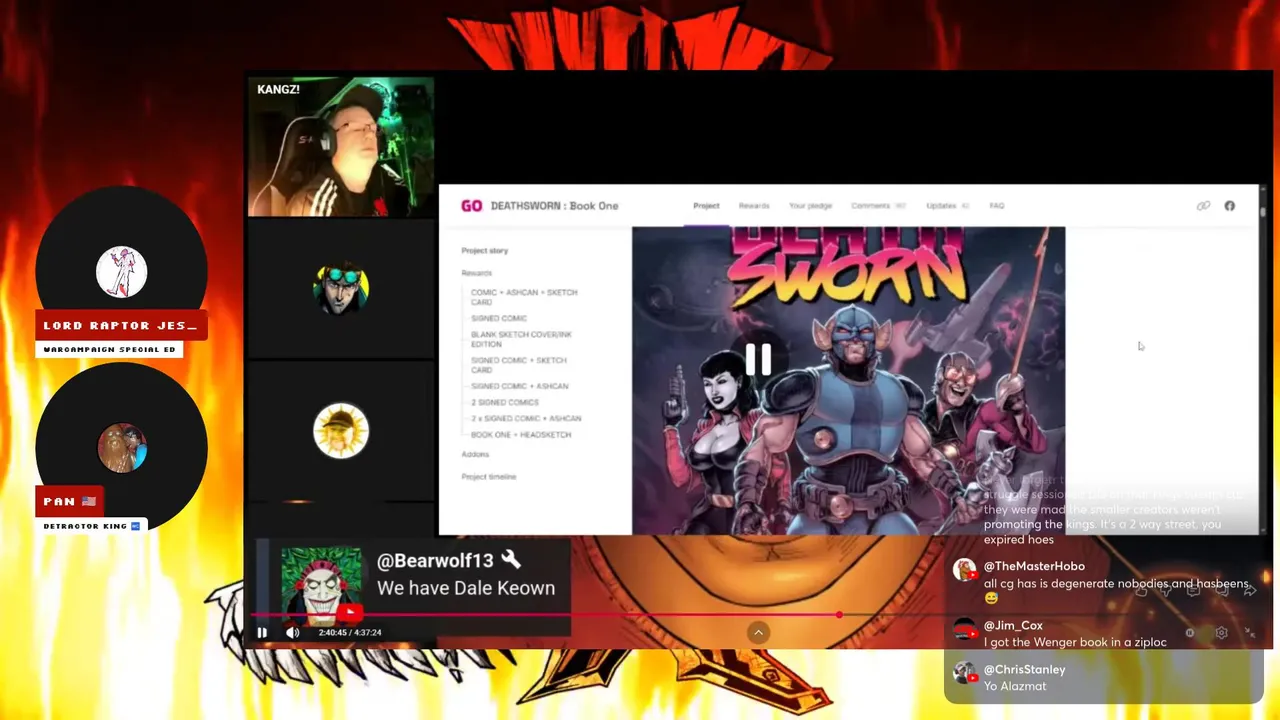
Task: Open the Facebook share icon on the campaign page
Action: (x=1229, y=206)
